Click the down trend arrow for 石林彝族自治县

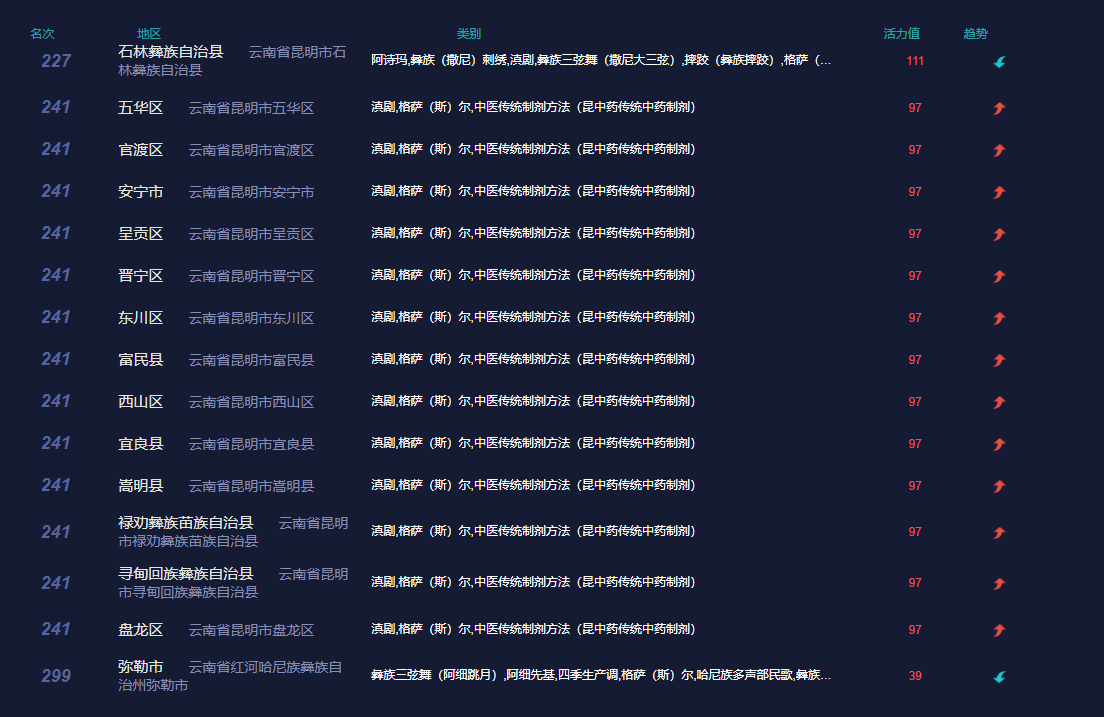[x=999, y=62]
